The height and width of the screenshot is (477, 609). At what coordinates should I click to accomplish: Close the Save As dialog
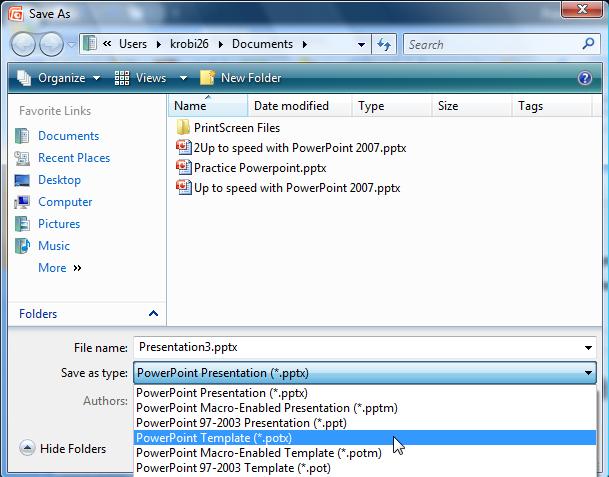(581, 9)
